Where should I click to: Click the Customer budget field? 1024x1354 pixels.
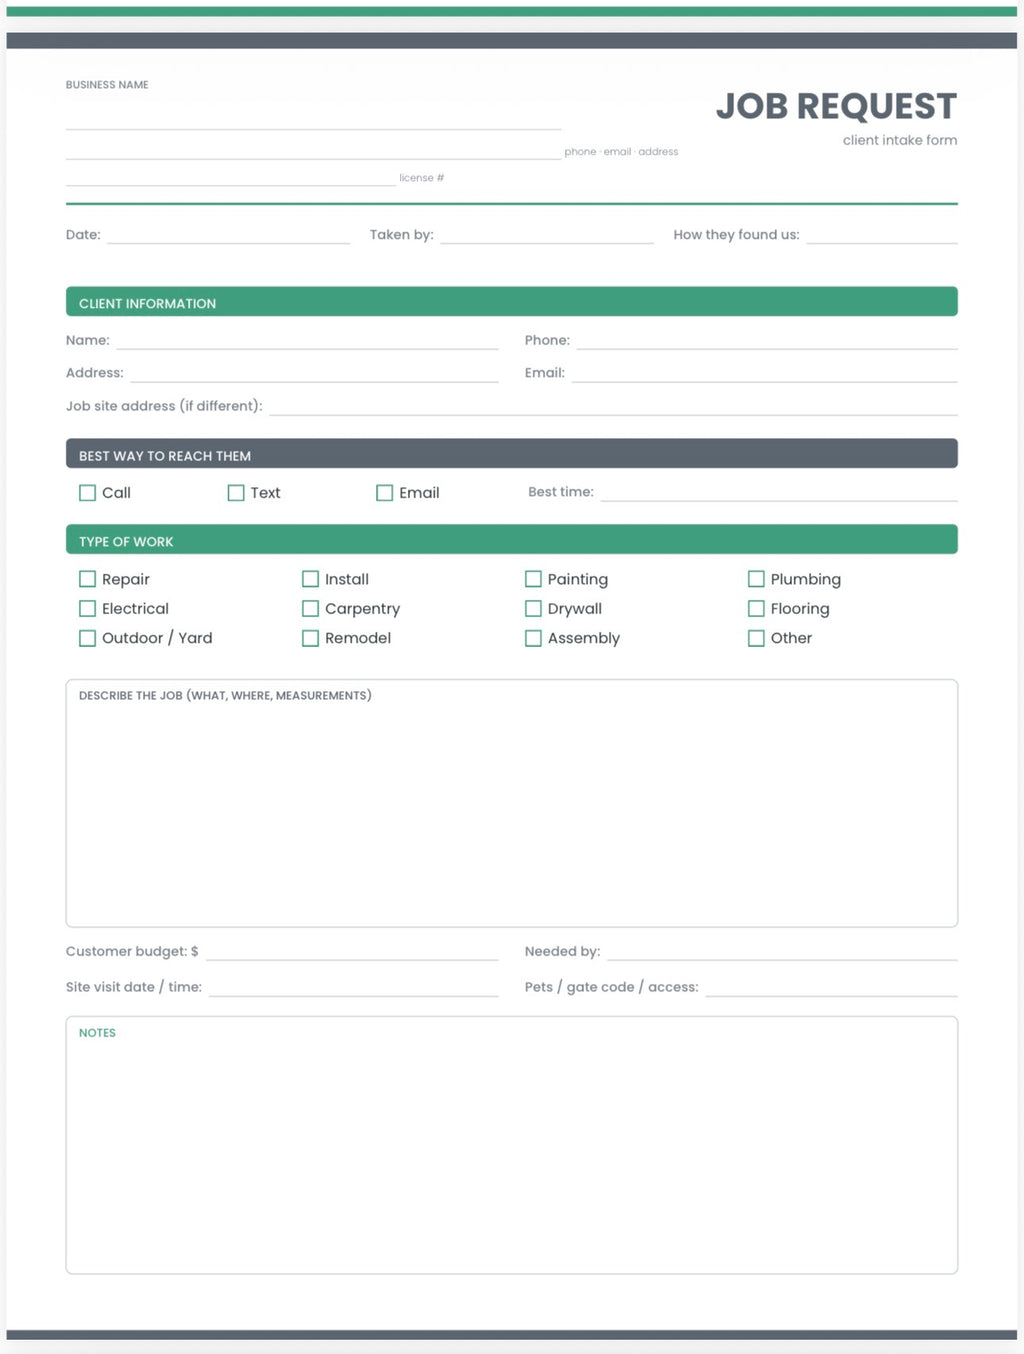click(x=352, y=951)
